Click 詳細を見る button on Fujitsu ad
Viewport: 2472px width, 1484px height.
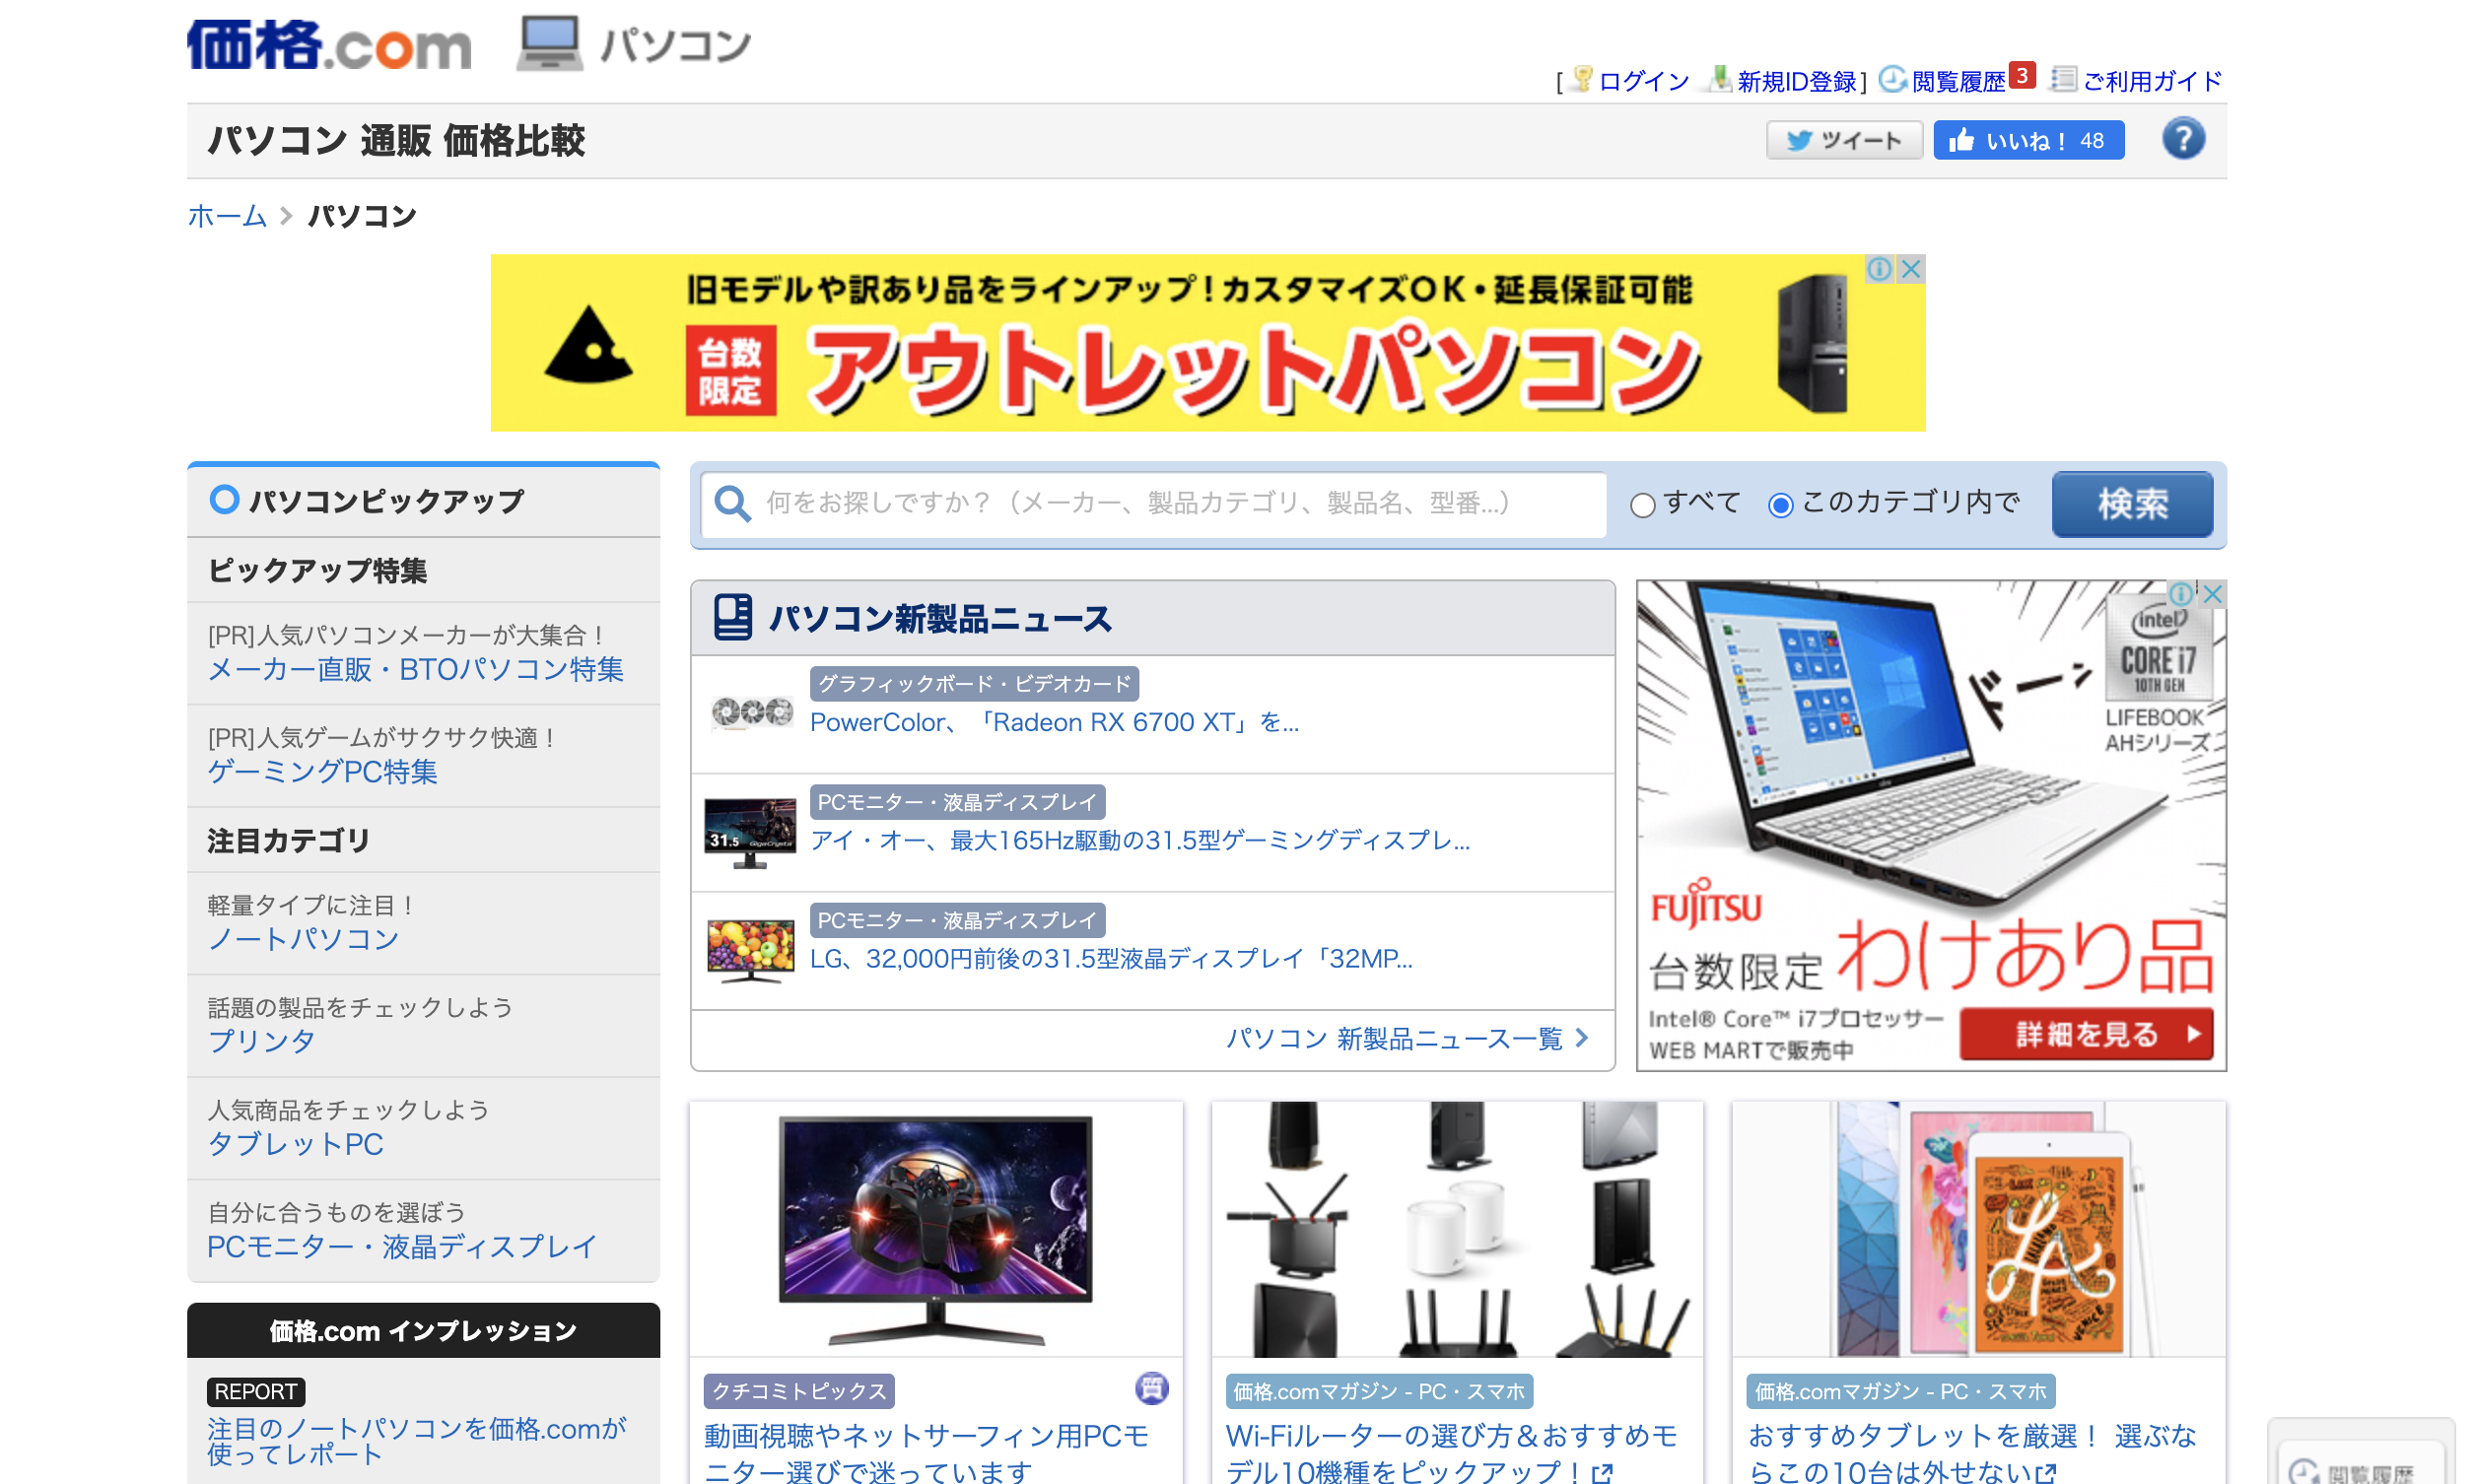2085,1034
